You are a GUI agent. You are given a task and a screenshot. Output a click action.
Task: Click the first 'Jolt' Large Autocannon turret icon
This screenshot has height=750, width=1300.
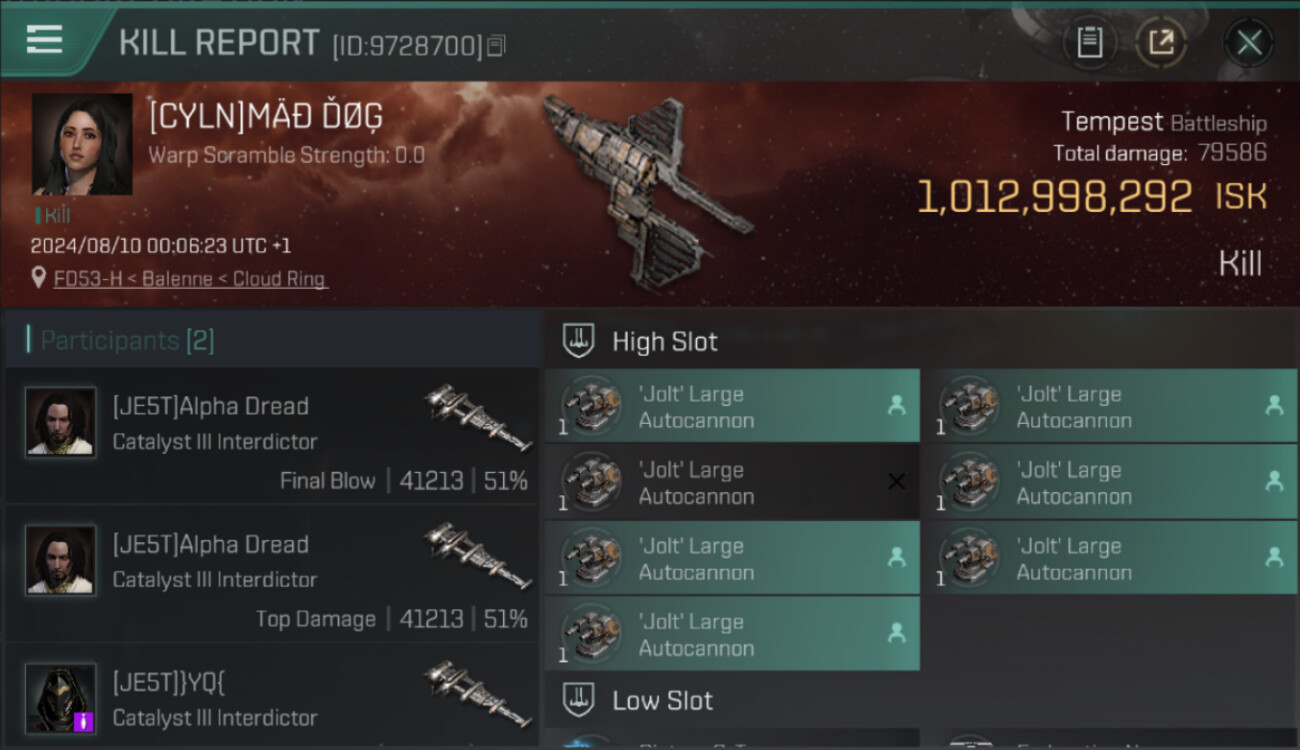pos(592,406)
